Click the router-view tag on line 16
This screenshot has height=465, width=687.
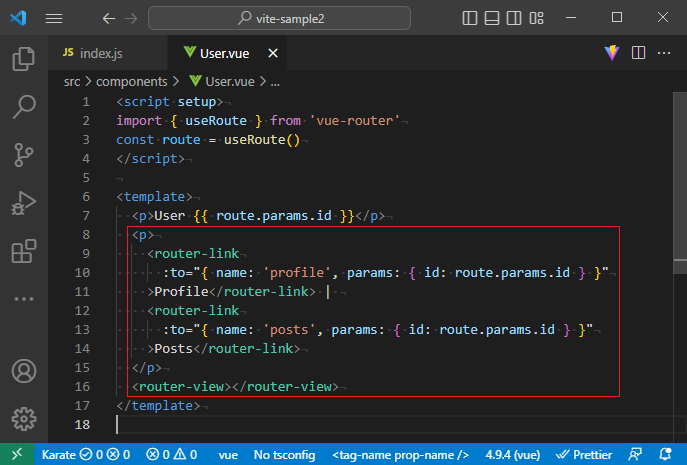coord(235,387)
